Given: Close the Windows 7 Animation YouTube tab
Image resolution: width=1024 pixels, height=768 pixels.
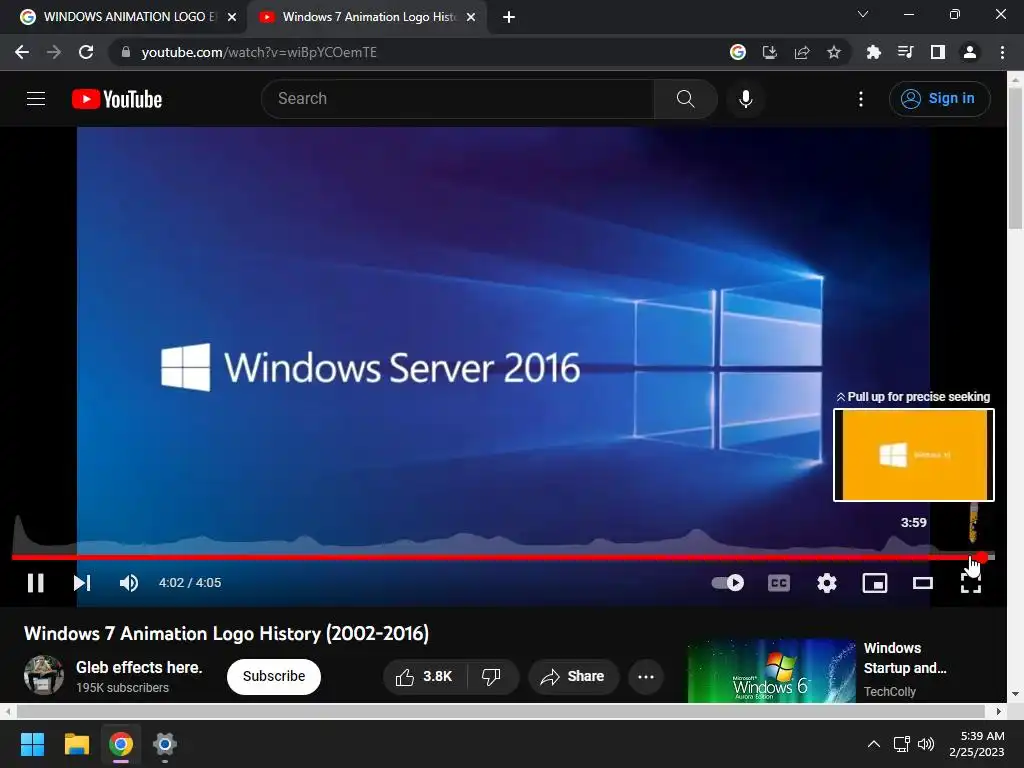Looking at the screenshot, I should tap(471, 17).
